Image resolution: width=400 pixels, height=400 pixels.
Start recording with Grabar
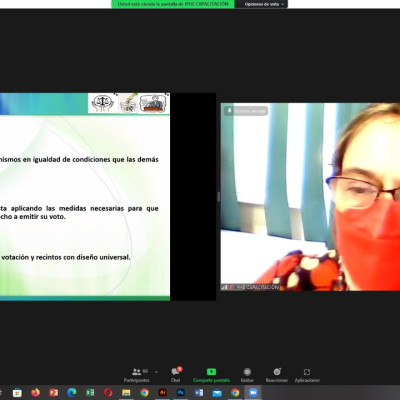(247, 375)
